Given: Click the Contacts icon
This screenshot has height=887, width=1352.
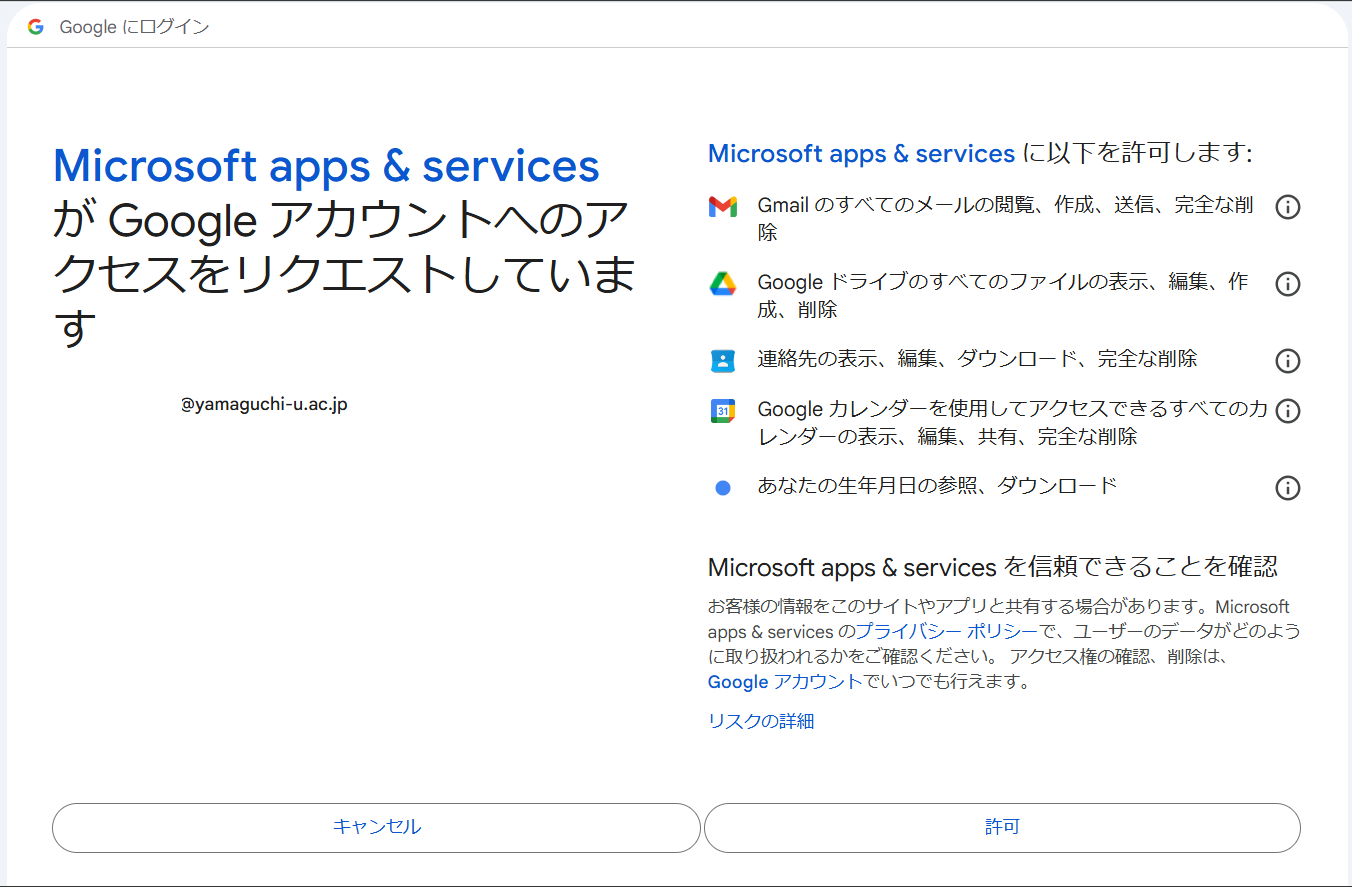Looking at the screenshot, I should tap(723, 360).
